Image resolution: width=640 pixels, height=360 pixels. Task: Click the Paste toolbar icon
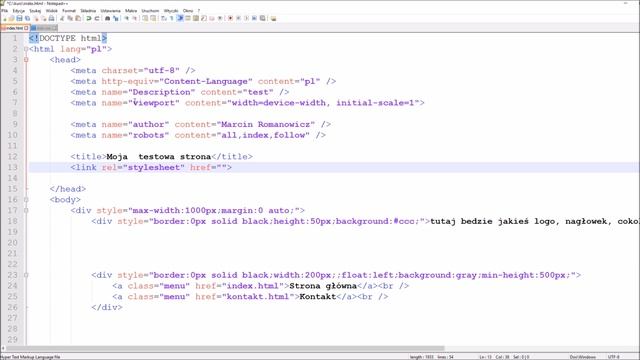pos(78,18)
